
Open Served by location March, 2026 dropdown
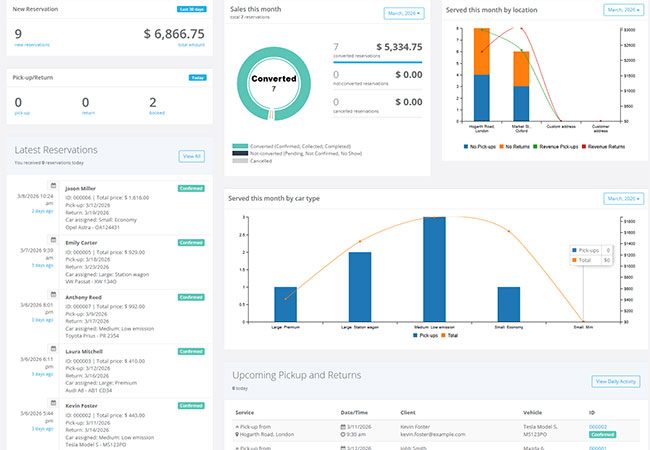[x=623, y=10]
